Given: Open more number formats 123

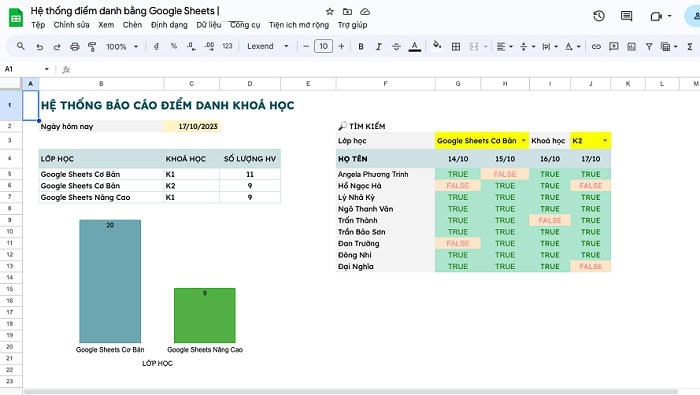Looking at the screenshot, I should pyautogui.click(x=227, y=46).
